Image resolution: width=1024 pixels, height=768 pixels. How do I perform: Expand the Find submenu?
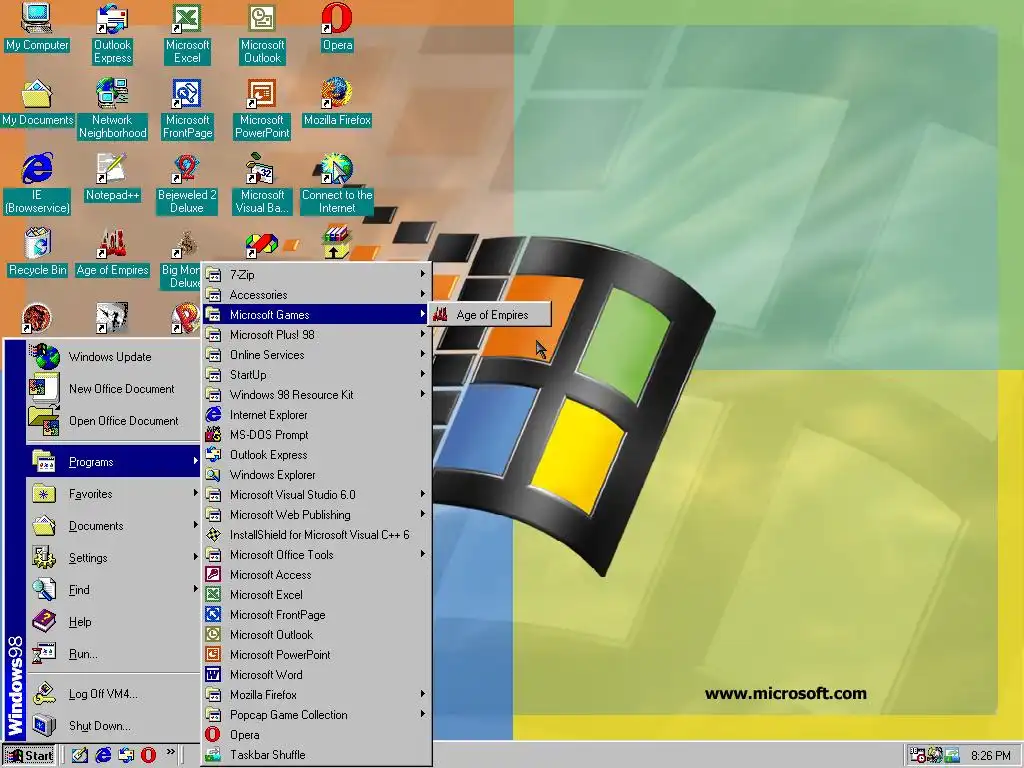click(x=114, y=590)
